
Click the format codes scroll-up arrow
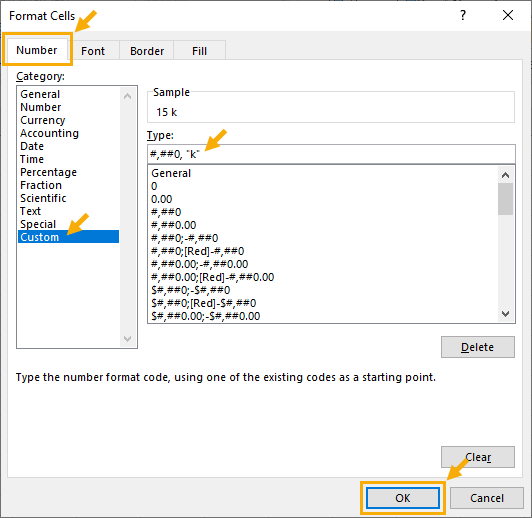click(505, 175)
